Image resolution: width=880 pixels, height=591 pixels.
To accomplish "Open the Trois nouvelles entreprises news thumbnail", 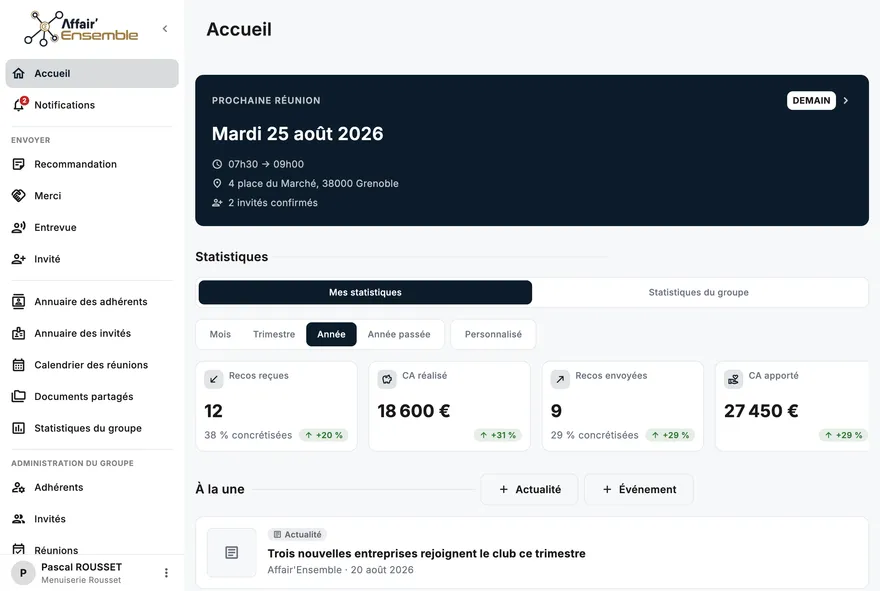I will coord(232,553).
